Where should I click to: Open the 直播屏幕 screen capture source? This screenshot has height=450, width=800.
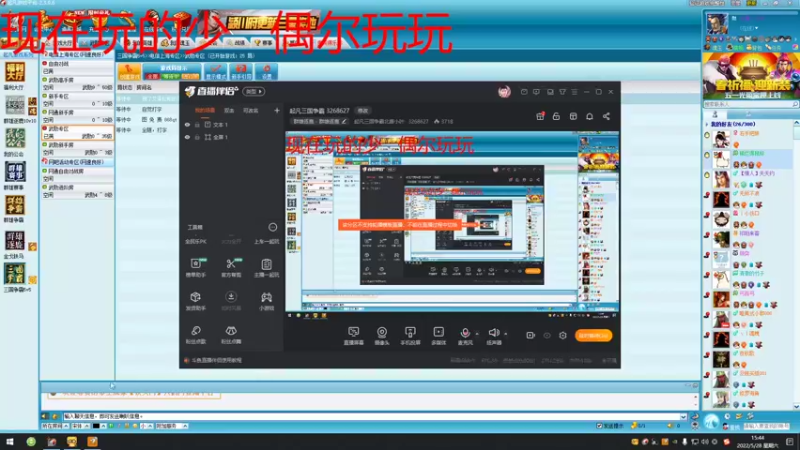pyautogui.click(x=354, y=336)
